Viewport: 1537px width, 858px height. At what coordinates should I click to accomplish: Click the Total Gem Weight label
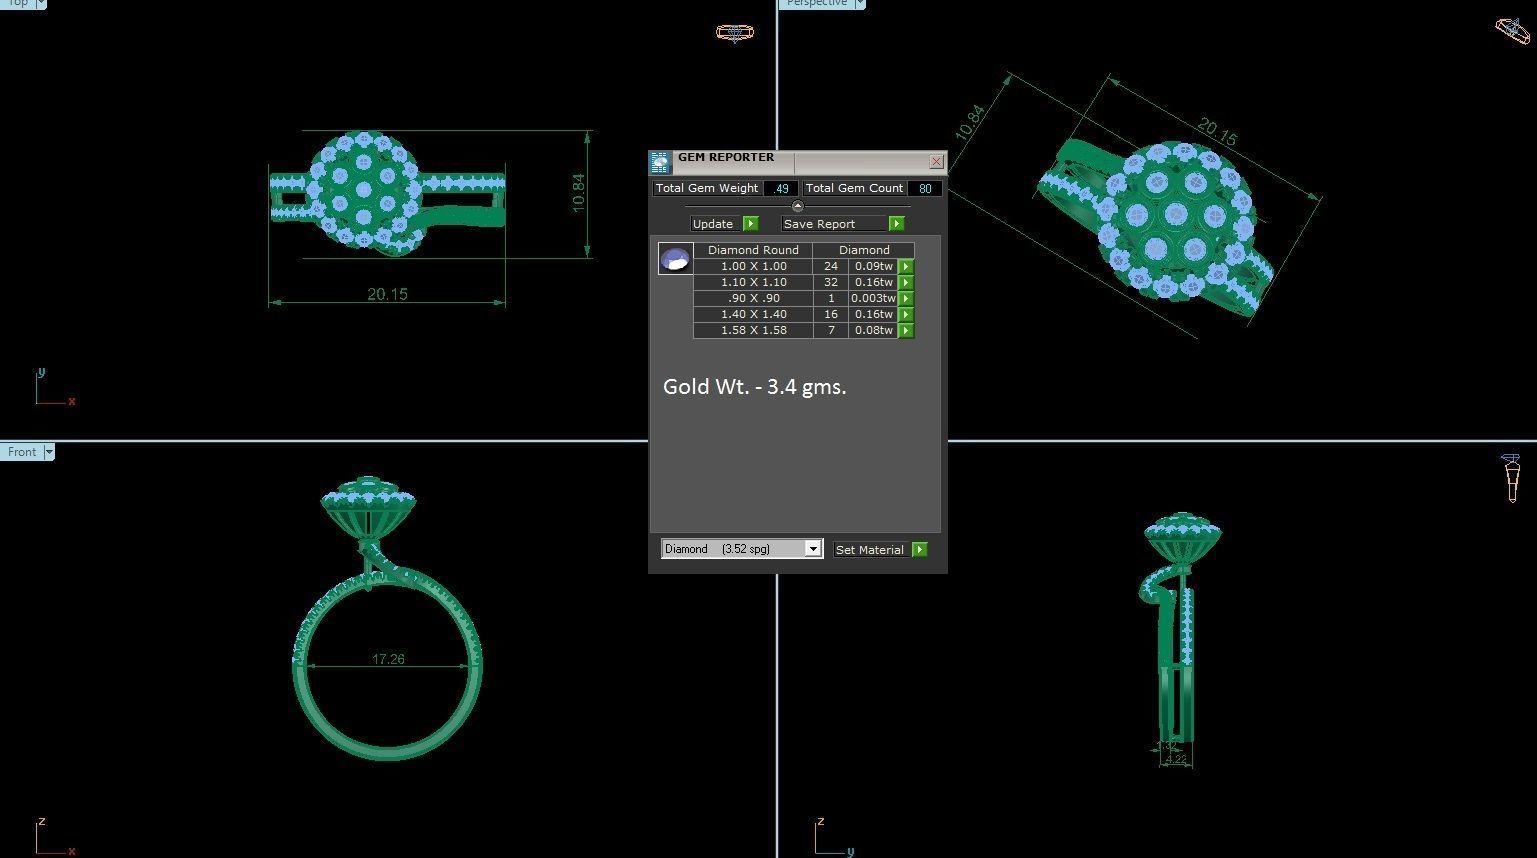[x=707, y=188]
